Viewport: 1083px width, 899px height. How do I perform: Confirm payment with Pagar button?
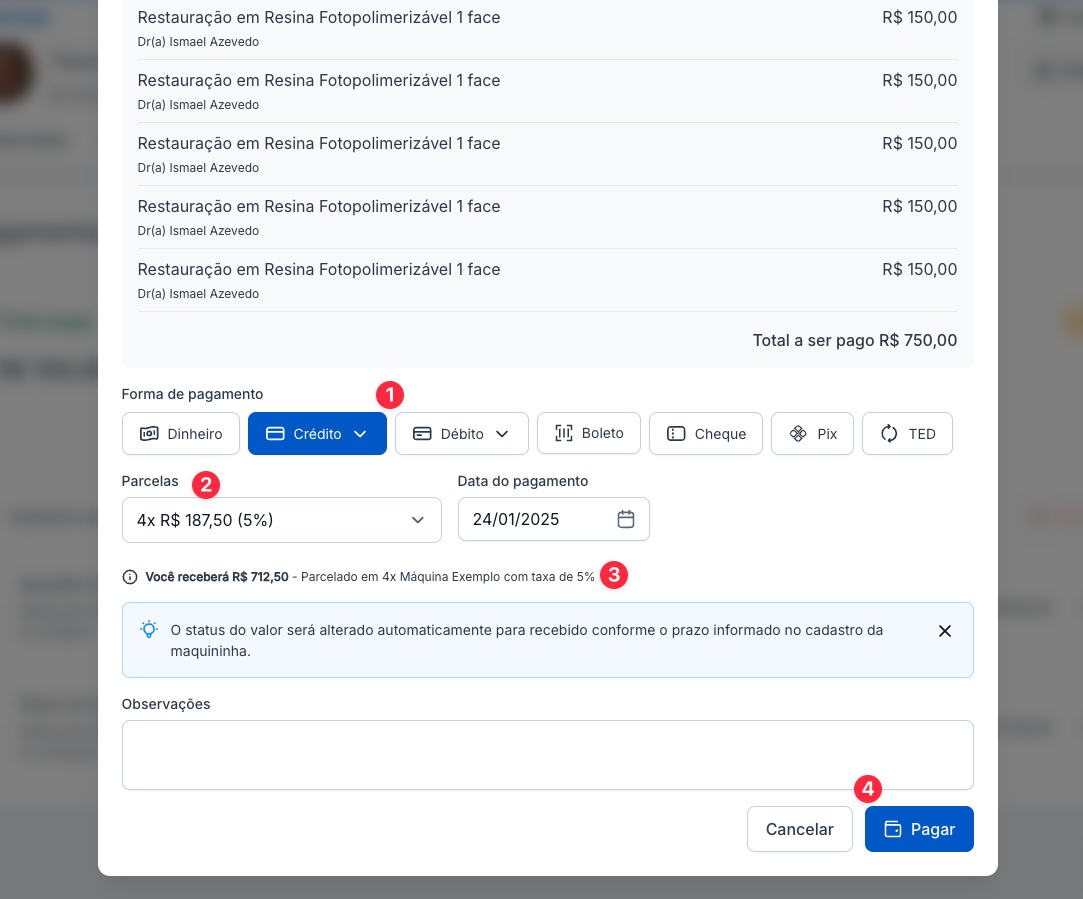(919, 829)
